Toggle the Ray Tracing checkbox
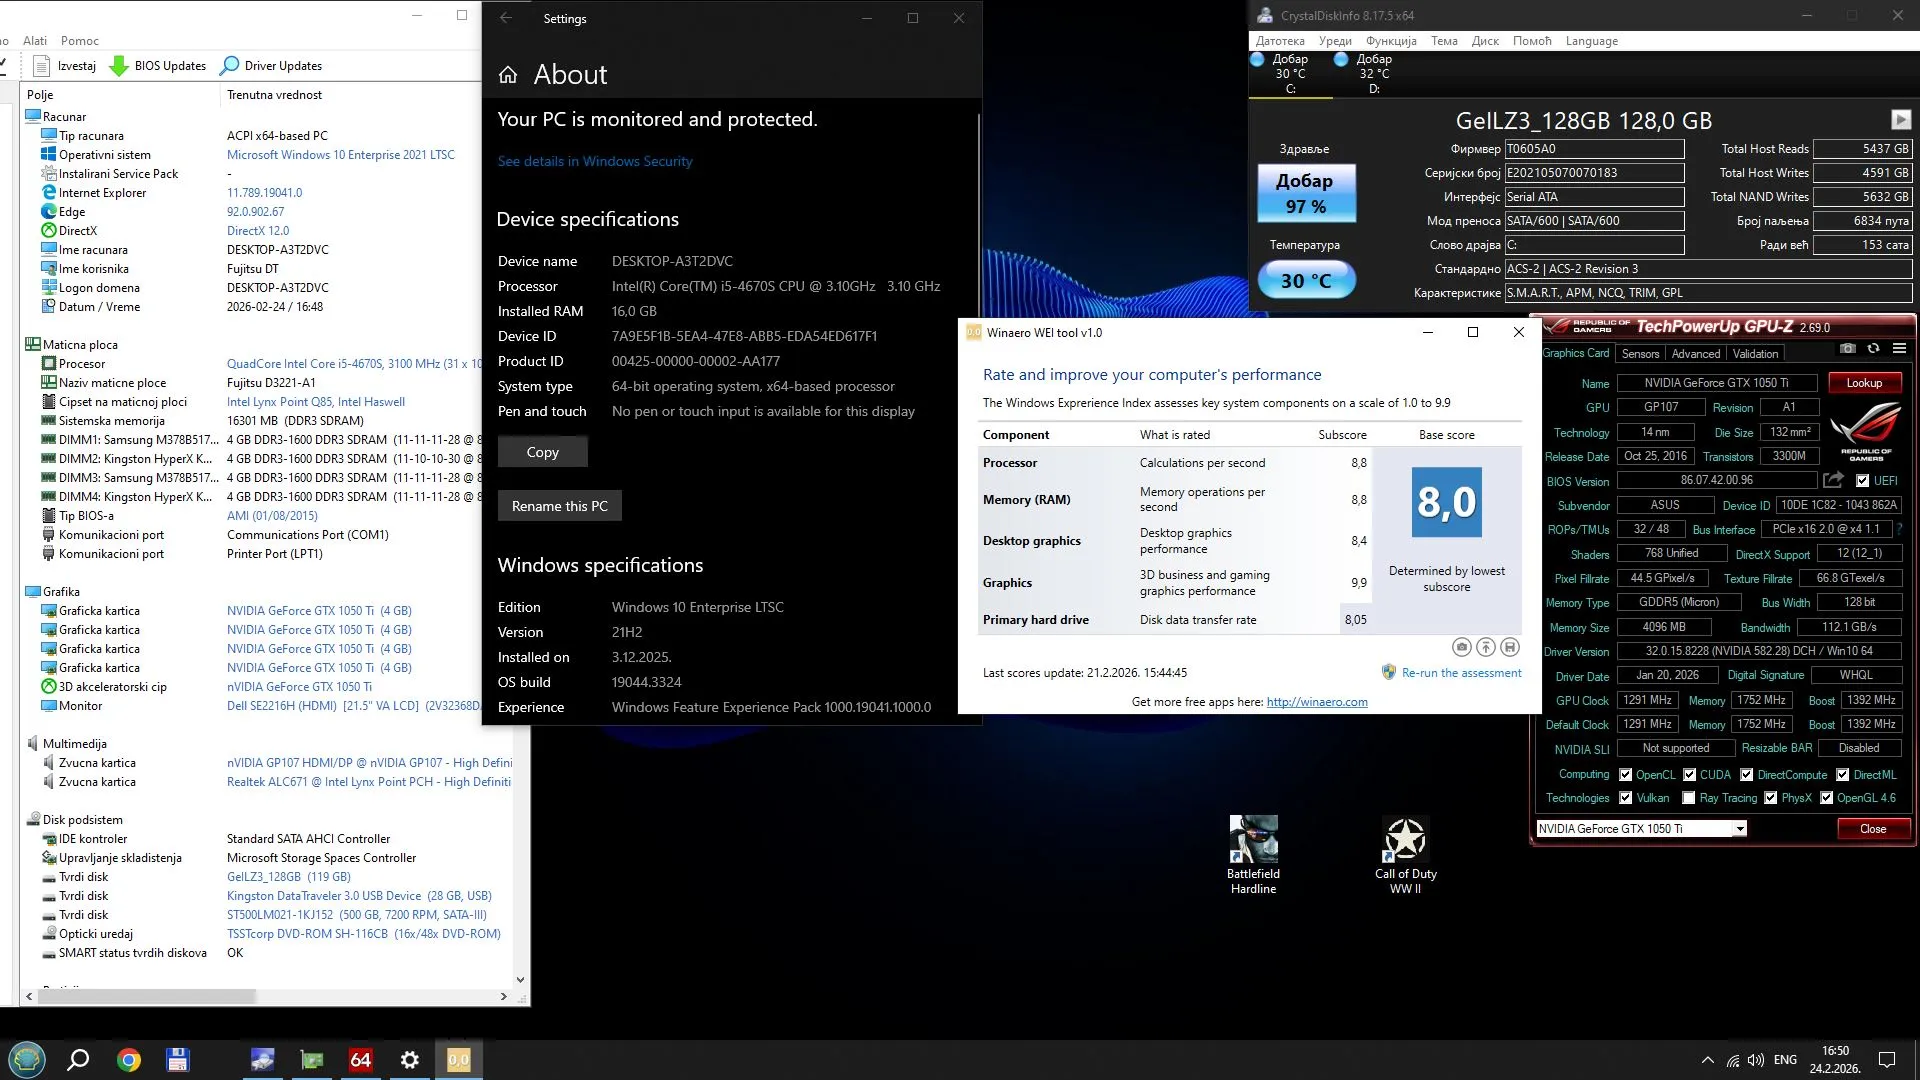The height and width of the screenshot is (1080, 1920). coord(1689,798)
